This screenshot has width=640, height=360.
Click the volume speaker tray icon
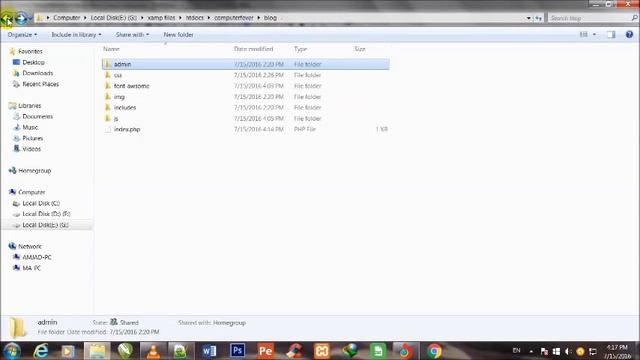[x=568, y=351]
